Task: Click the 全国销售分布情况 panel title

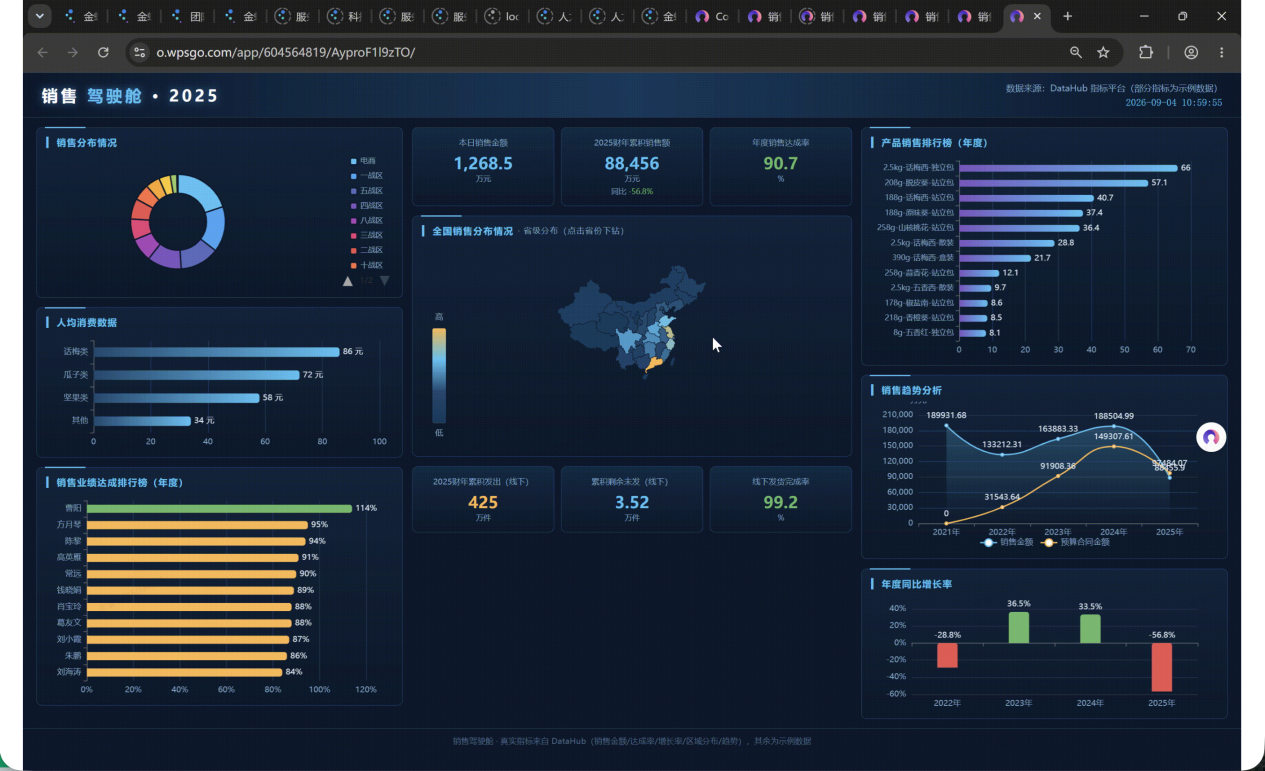Action: point(472,231)
